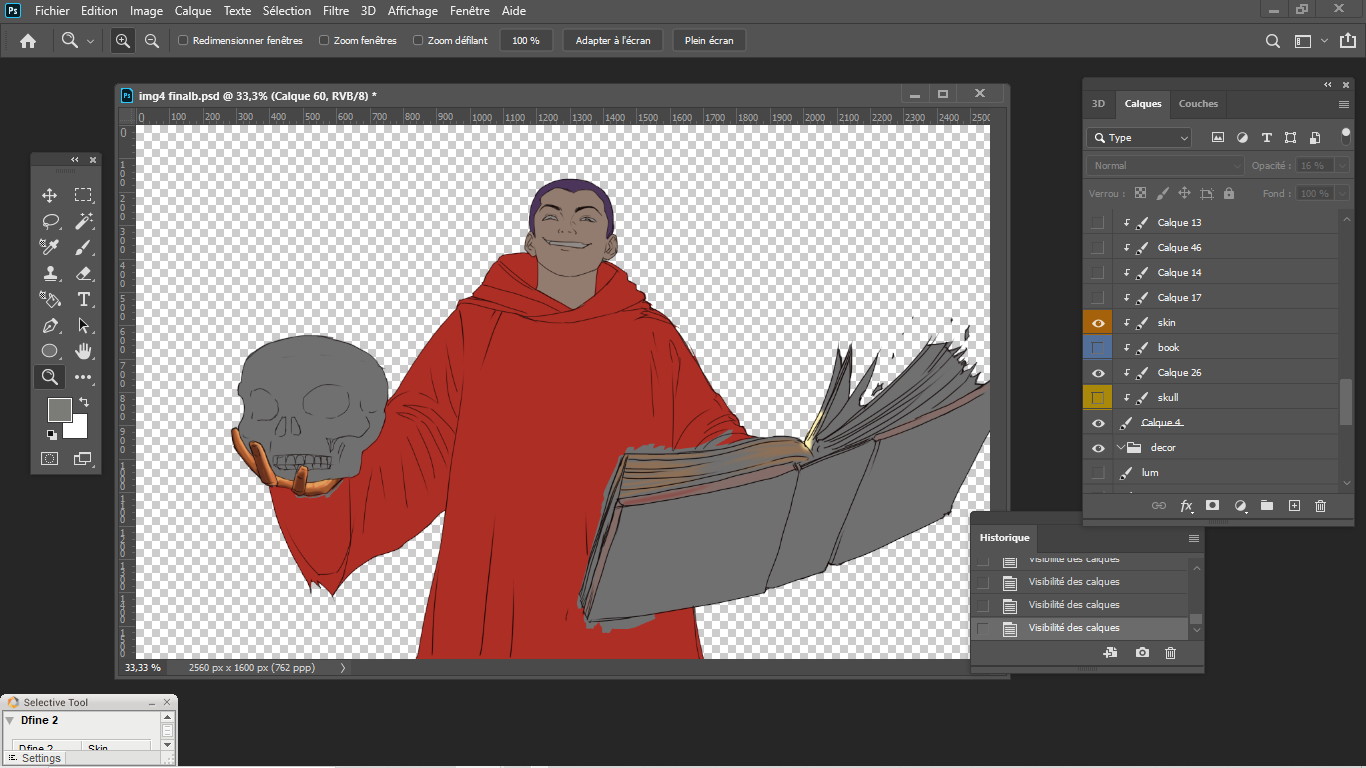This screenshot has height=768, width=1366.
Task: Select the Eraser tool
Action: [84, 273]
